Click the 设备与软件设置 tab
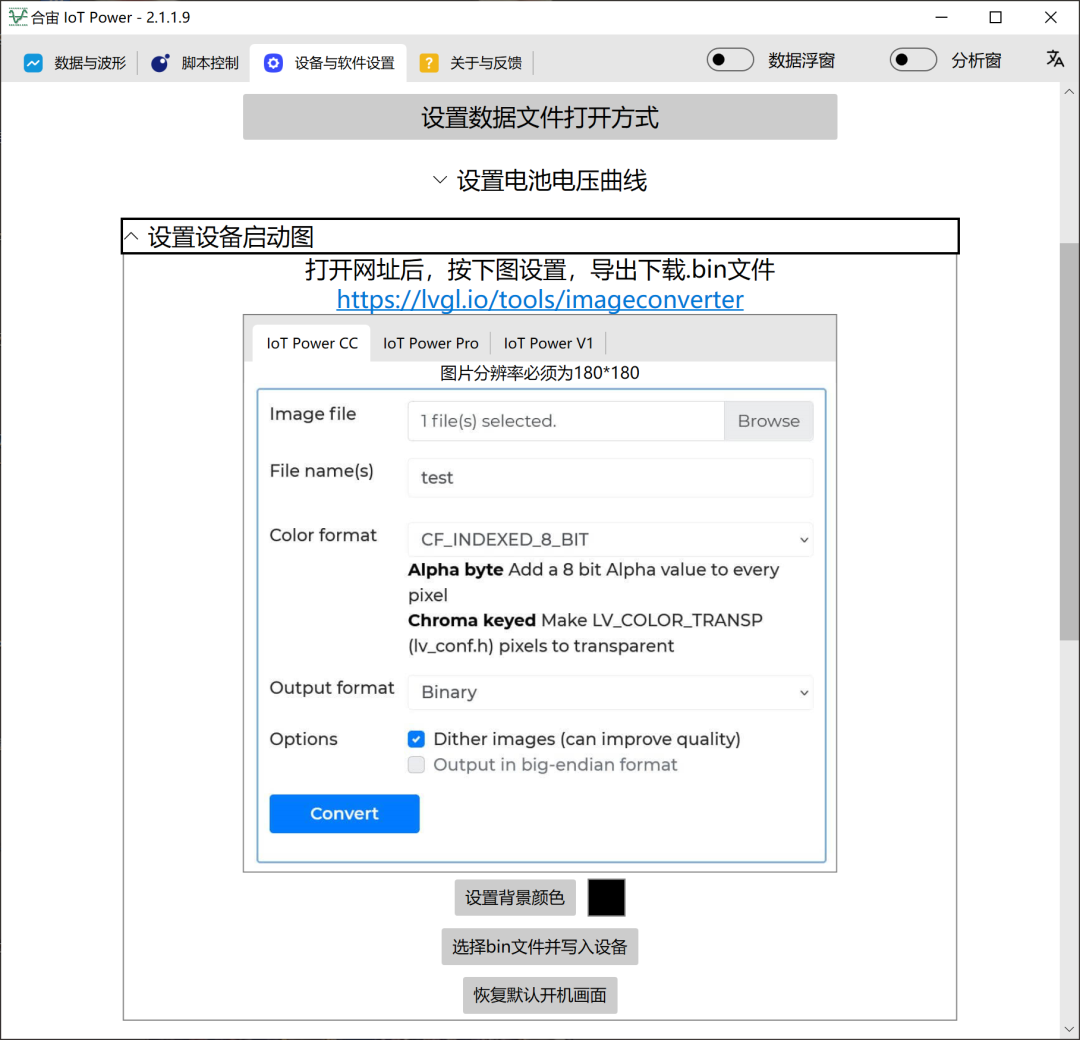Viewport: 1080px width, 1040px height. point(329,63)
